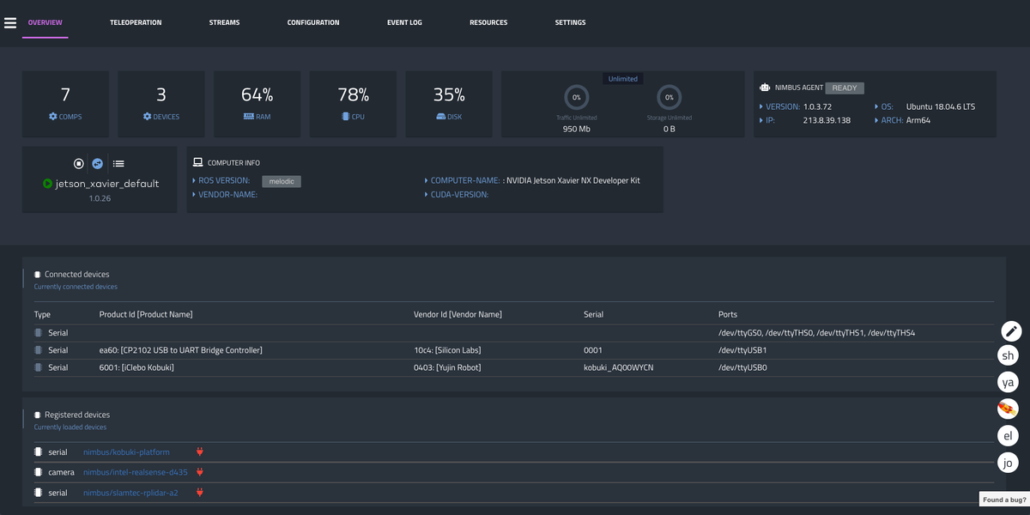Click the list icon above jetson_xavier_default
The width and height of the screenshot is (1030, 515).
(118, 164)
